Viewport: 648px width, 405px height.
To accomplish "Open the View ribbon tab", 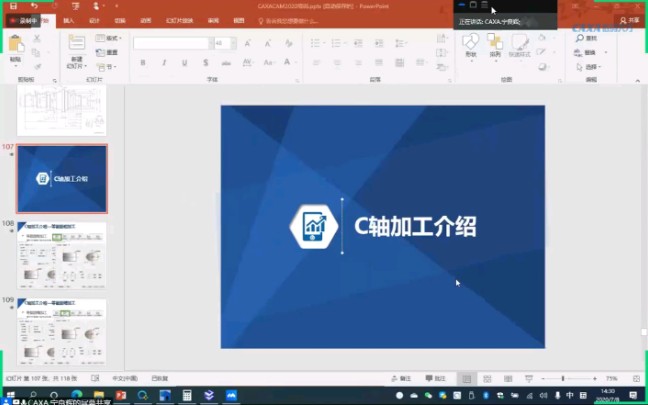I will pos(239,21).
